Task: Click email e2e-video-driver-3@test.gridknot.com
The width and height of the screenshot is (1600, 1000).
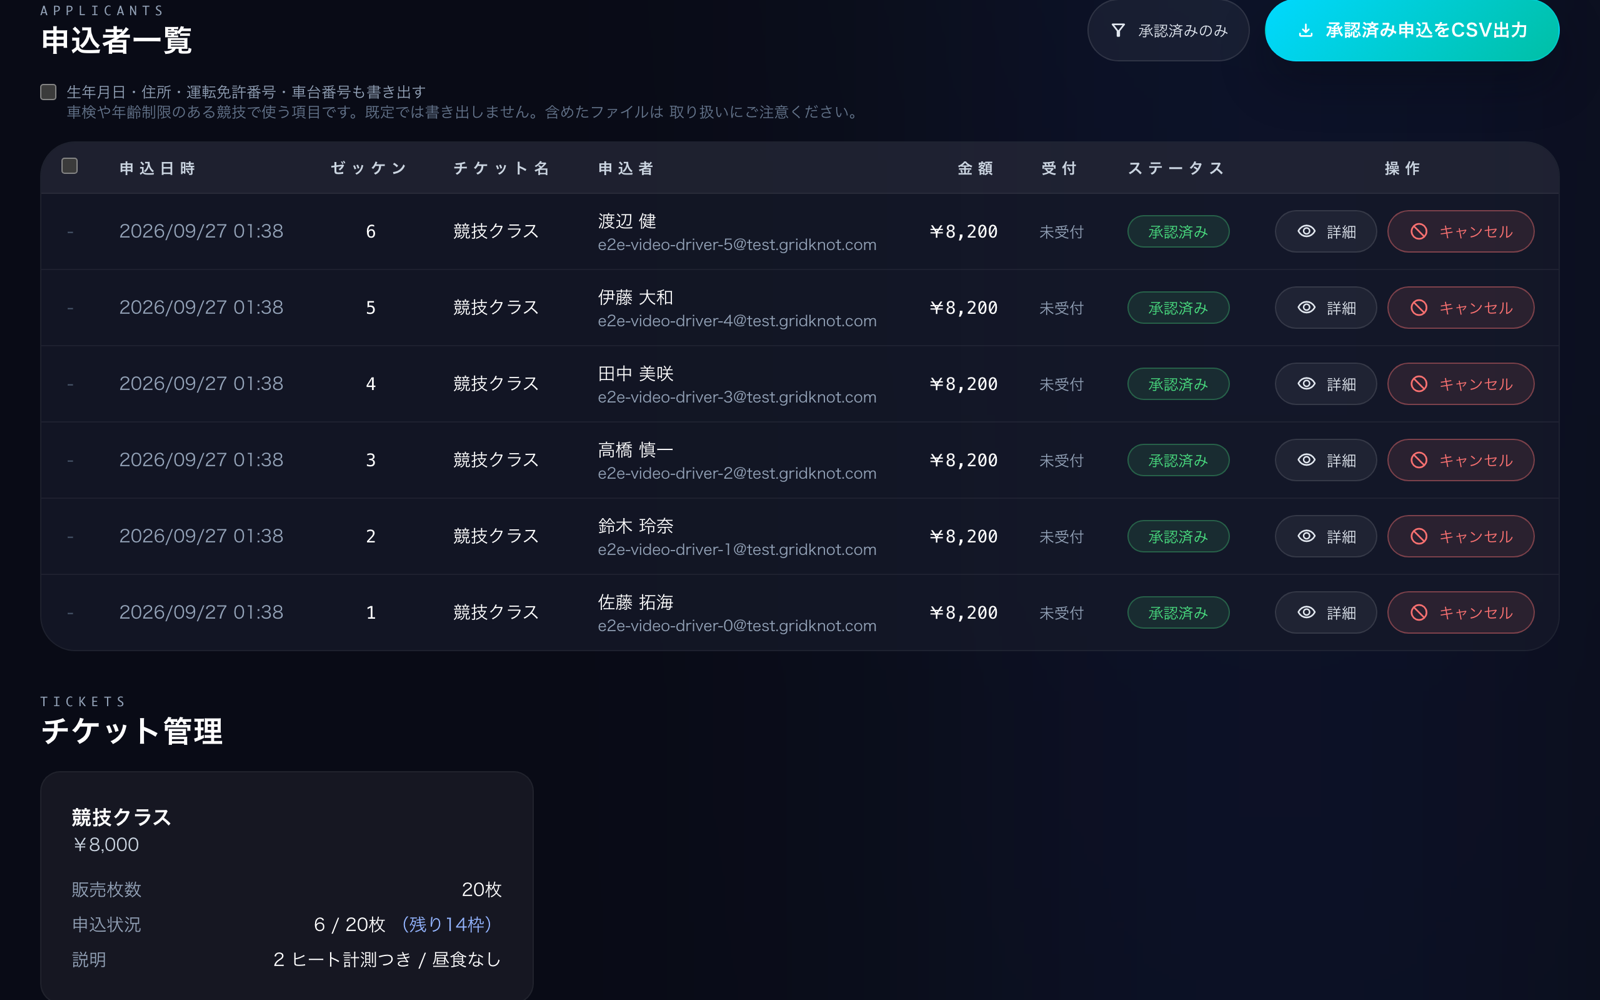Action: pyautogui.click(x=737, y=397)
